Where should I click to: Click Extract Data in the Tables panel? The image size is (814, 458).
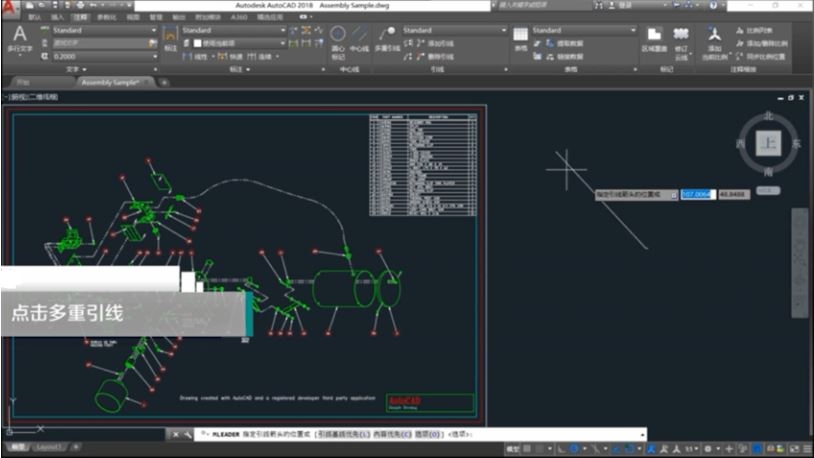(565, 43)
